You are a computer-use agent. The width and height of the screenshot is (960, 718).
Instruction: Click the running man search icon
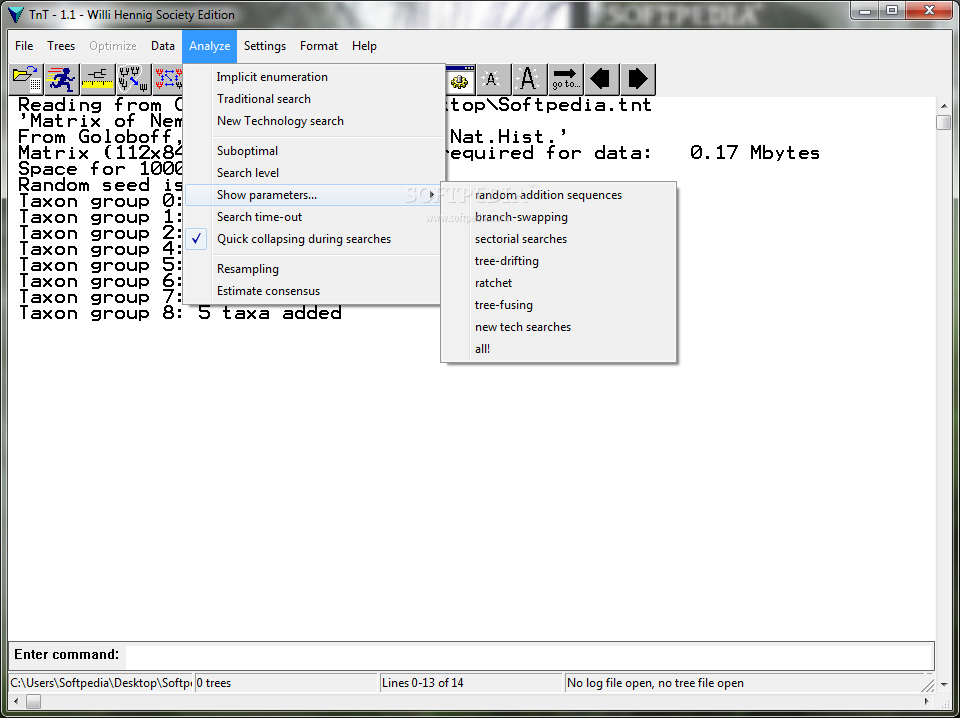[x=62, y=80]
